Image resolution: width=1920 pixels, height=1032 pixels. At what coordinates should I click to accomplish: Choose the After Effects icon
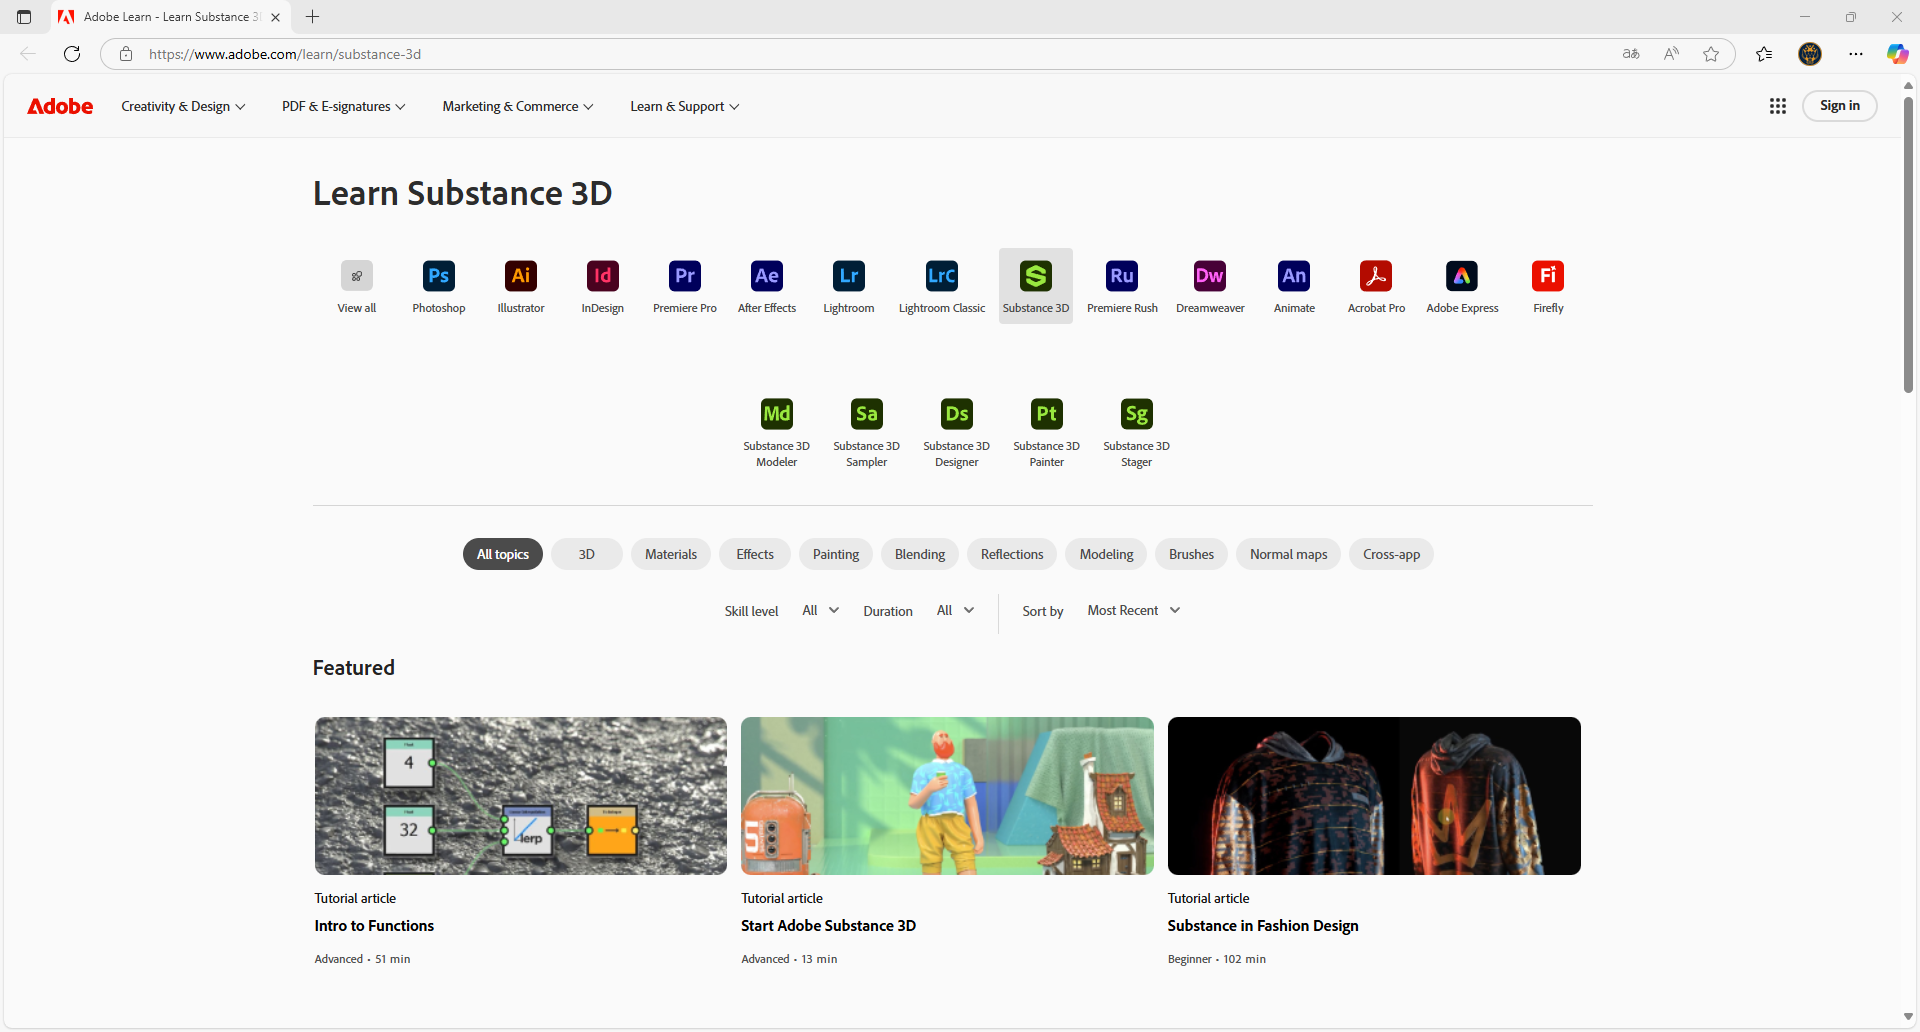point(767,276)
